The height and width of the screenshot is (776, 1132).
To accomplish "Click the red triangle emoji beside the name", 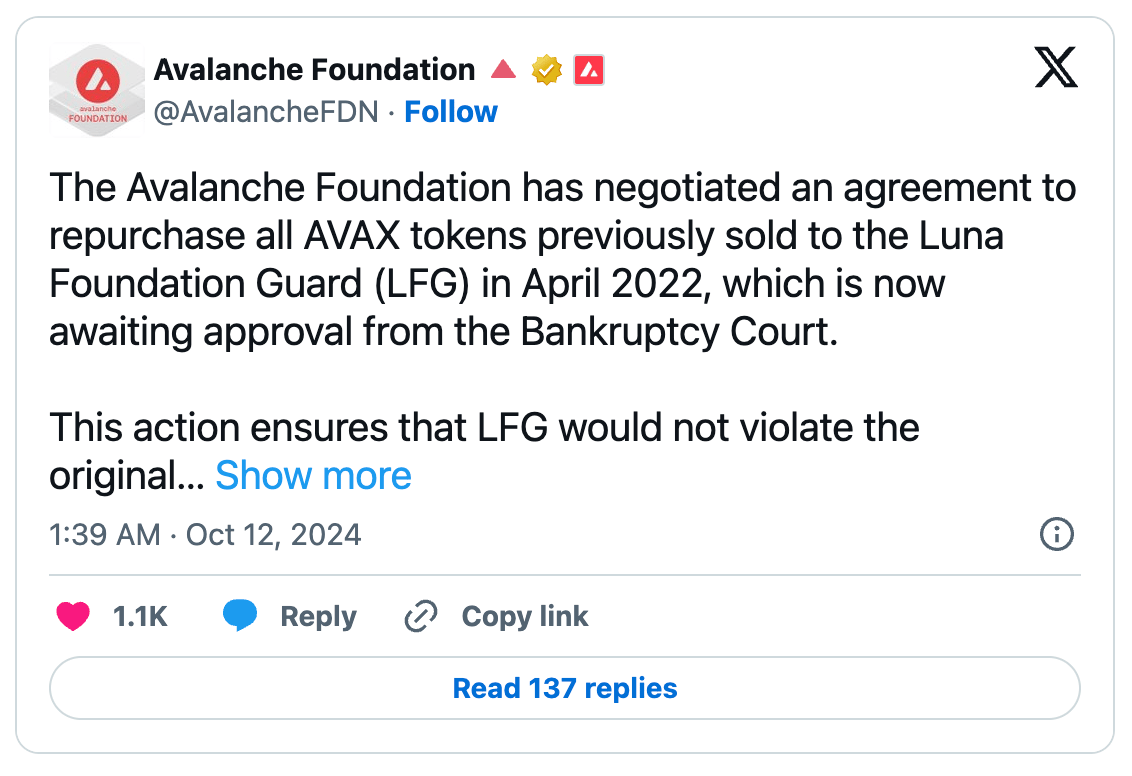I will 504,70.
